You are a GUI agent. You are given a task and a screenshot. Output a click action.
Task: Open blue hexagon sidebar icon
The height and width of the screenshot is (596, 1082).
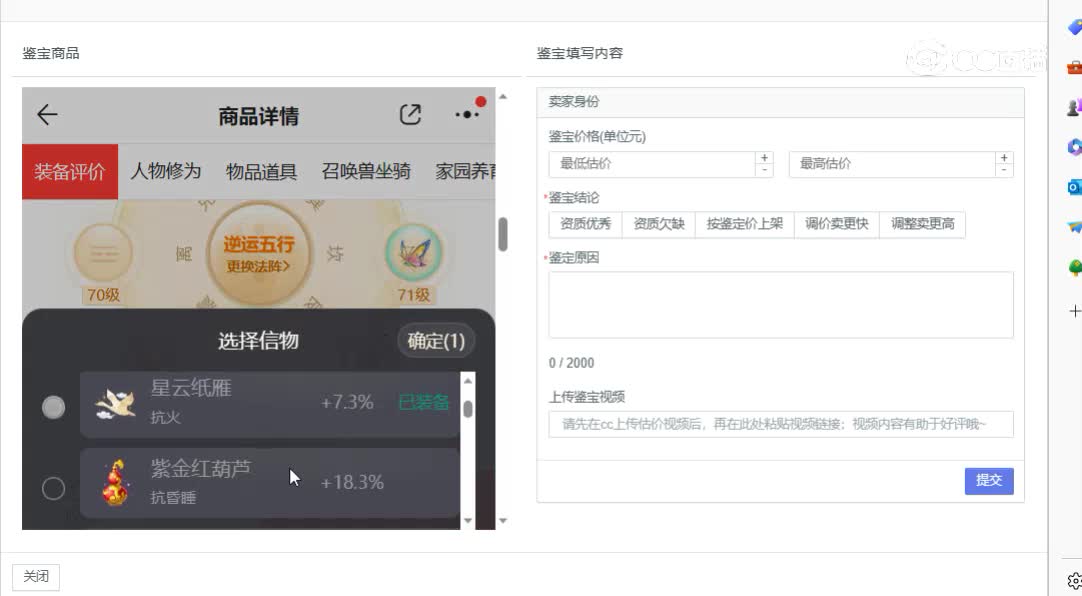[1074, 147]
